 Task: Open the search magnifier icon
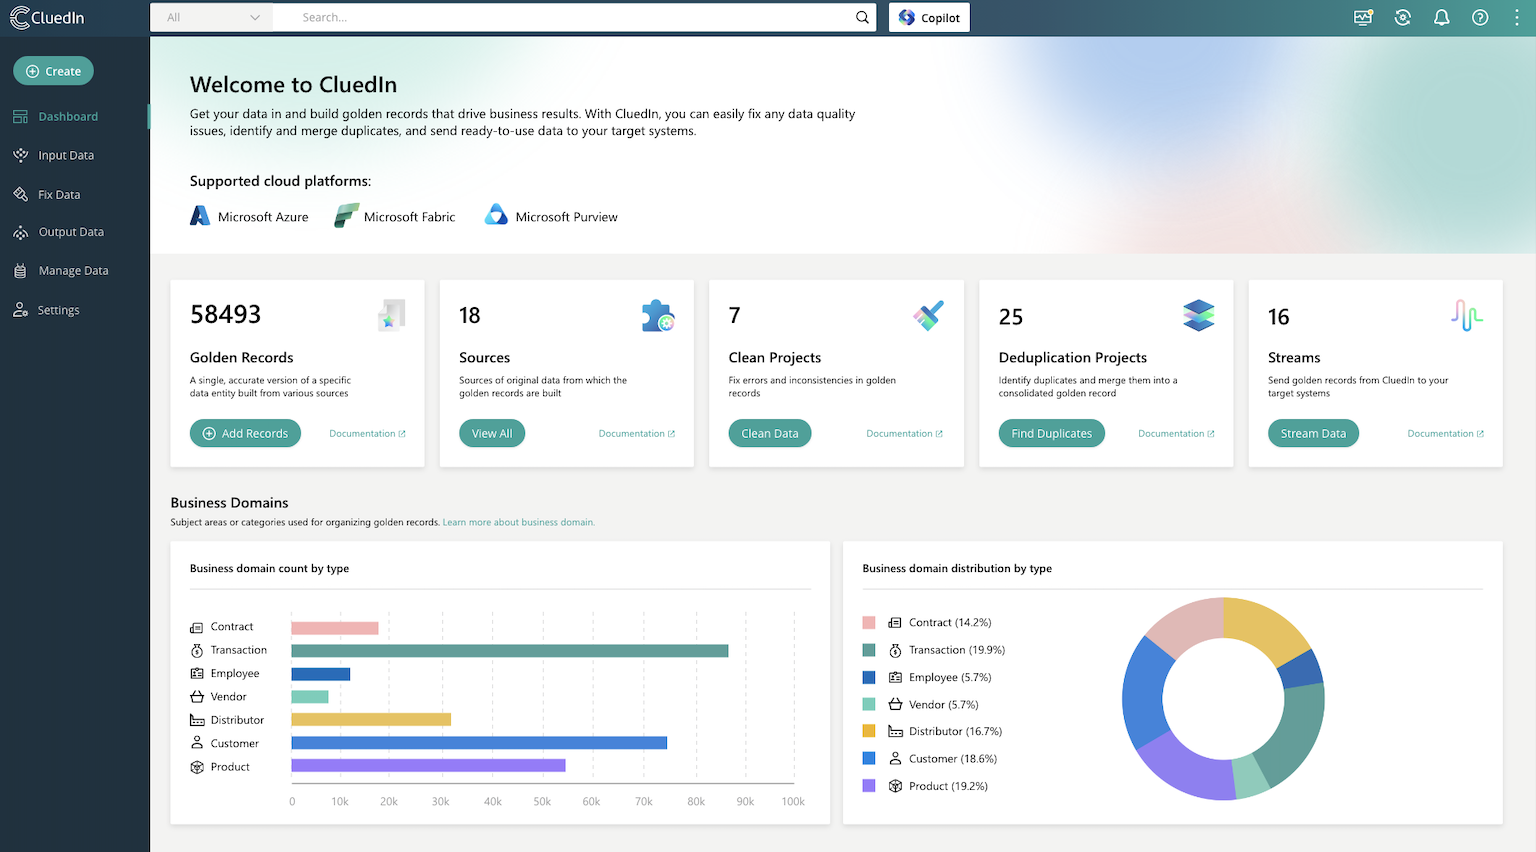(862, 17)
